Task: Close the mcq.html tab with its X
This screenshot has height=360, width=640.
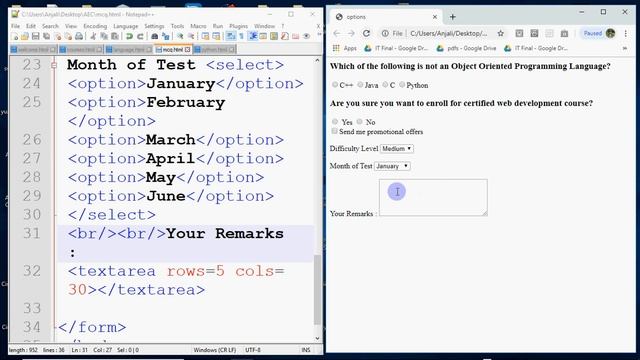Action: (187, 49)
